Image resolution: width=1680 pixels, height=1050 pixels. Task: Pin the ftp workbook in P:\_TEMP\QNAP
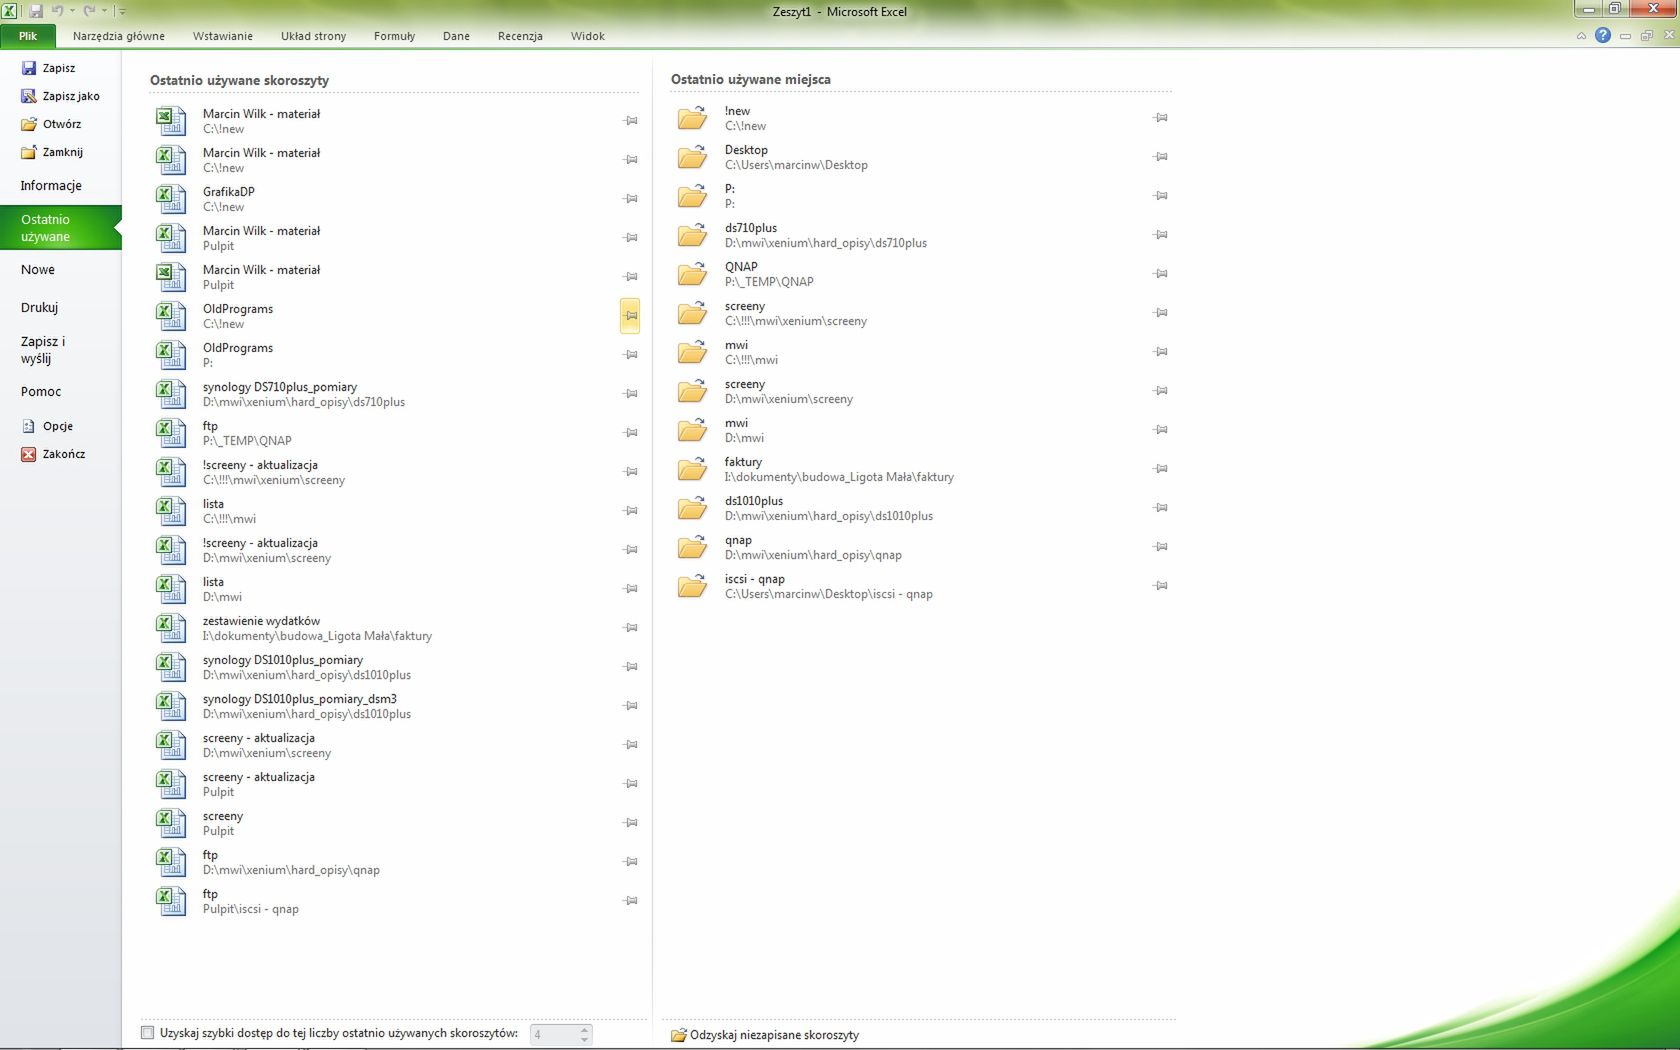point(630,433)
